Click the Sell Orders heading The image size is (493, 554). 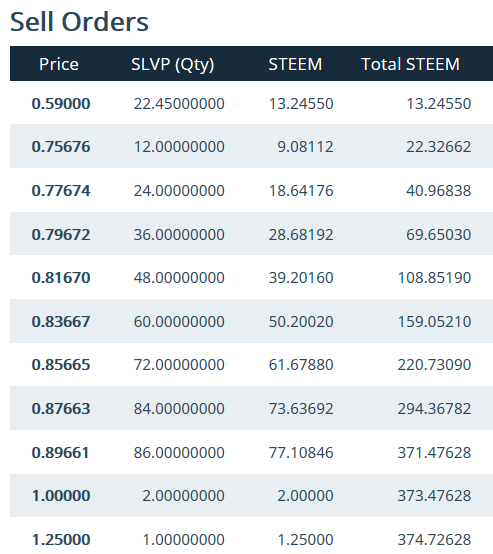pyautogui.click(x=79, y=22)
